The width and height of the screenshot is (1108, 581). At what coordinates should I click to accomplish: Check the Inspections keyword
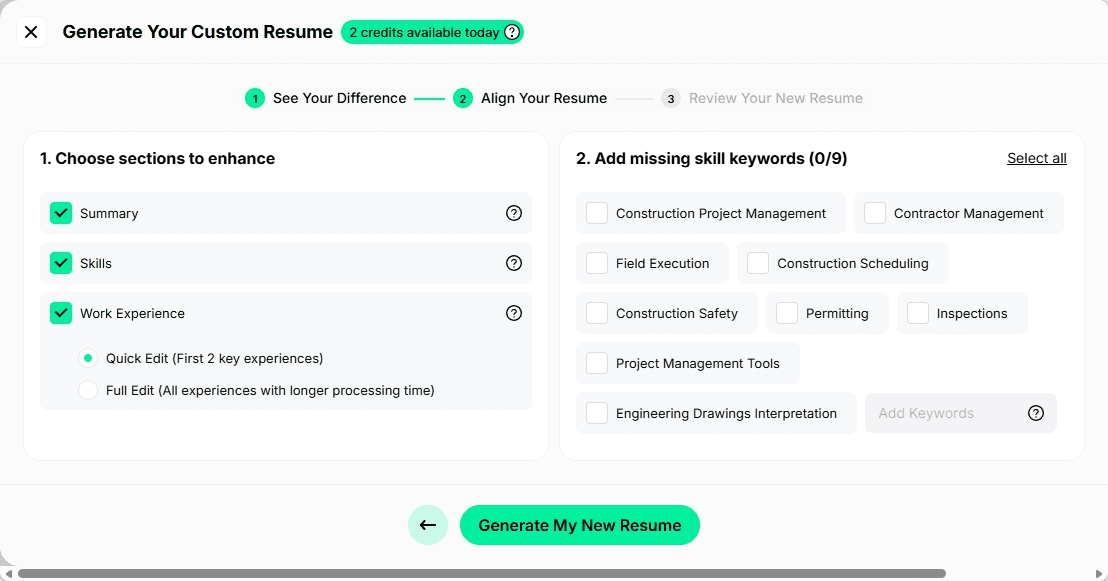(917, 313)
